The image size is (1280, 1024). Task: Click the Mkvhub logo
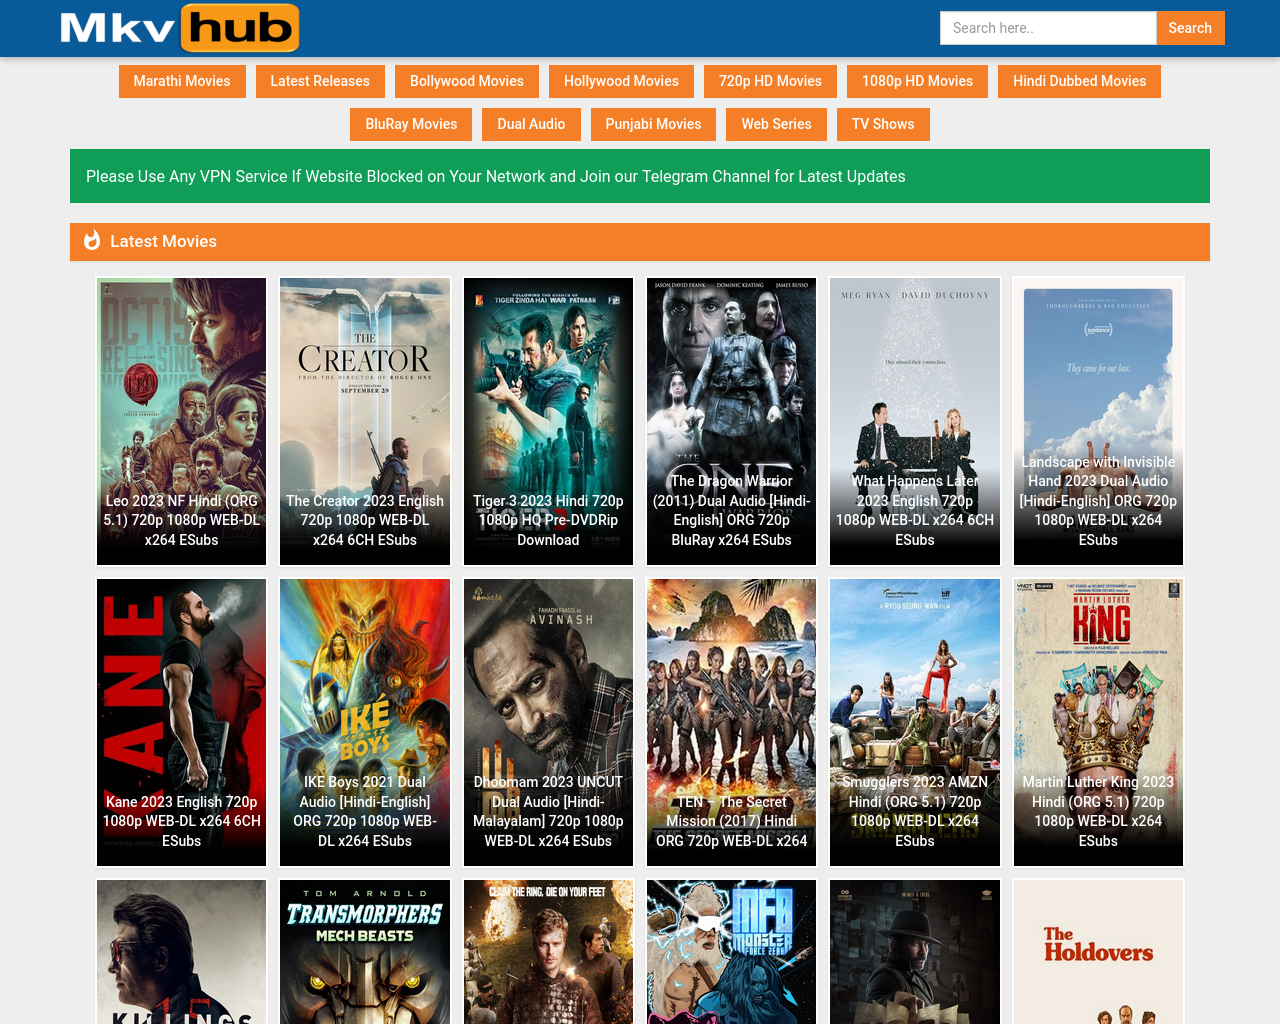click(x=180, y=28)
